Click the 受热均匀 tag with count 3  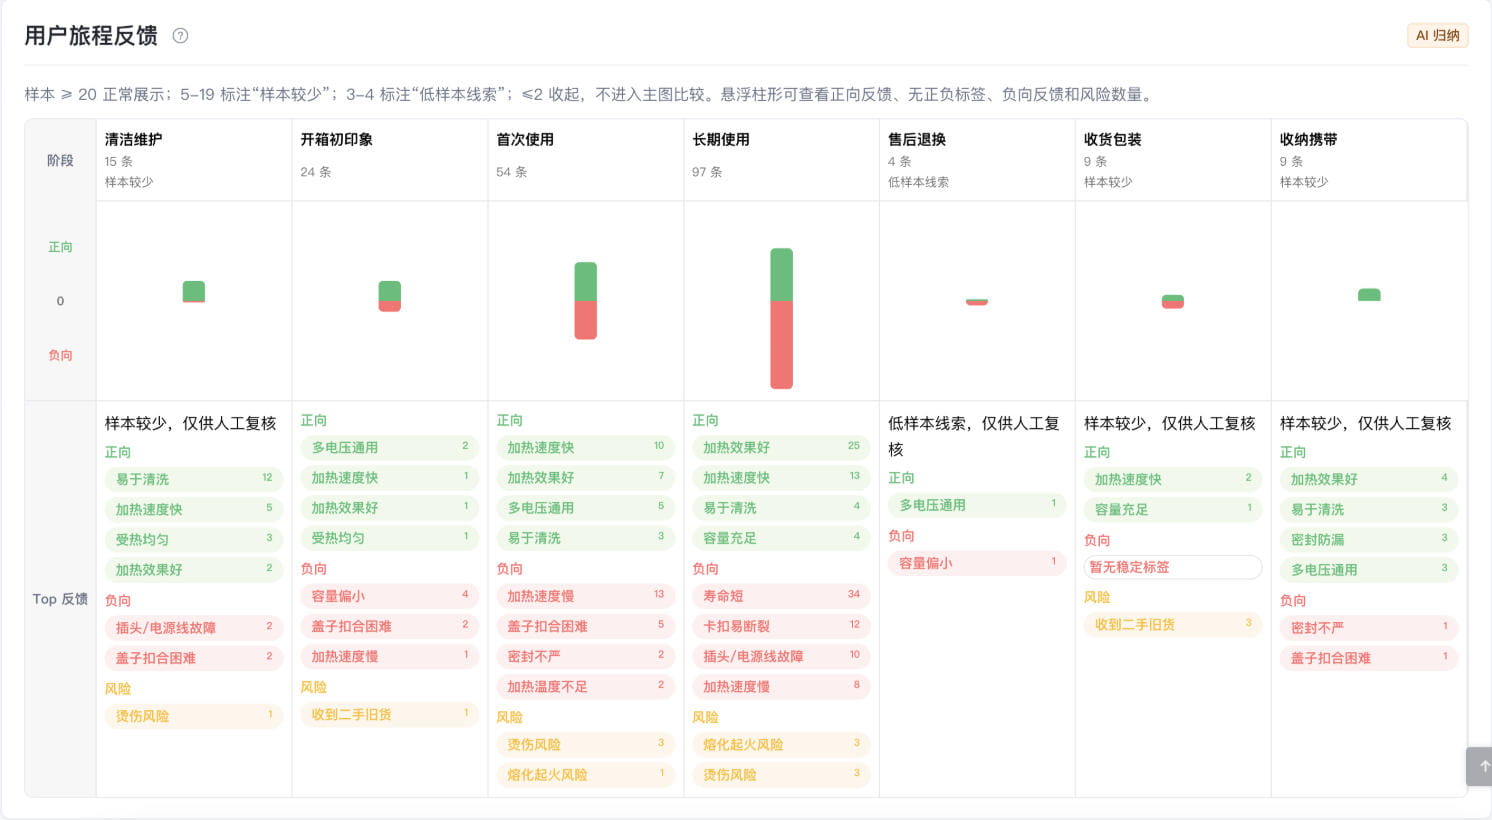tap(194, 539)
